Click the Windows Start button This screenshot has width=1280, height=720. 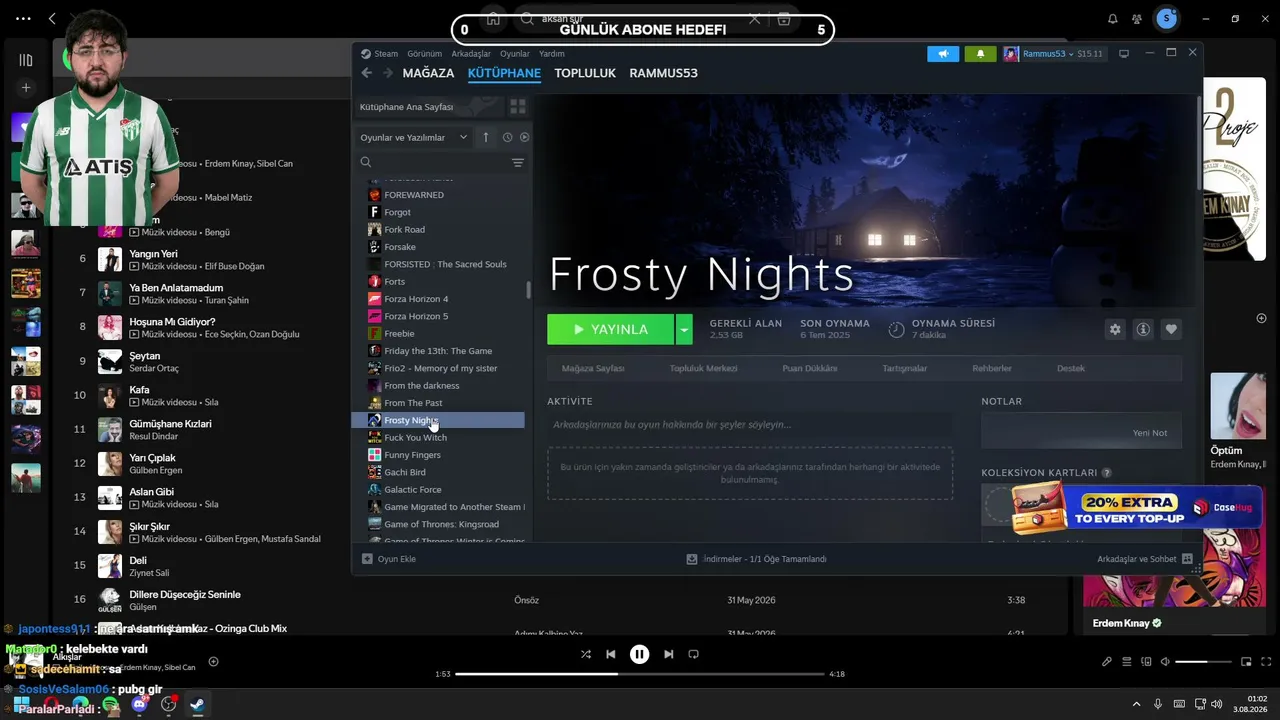[x=23, y=704]
